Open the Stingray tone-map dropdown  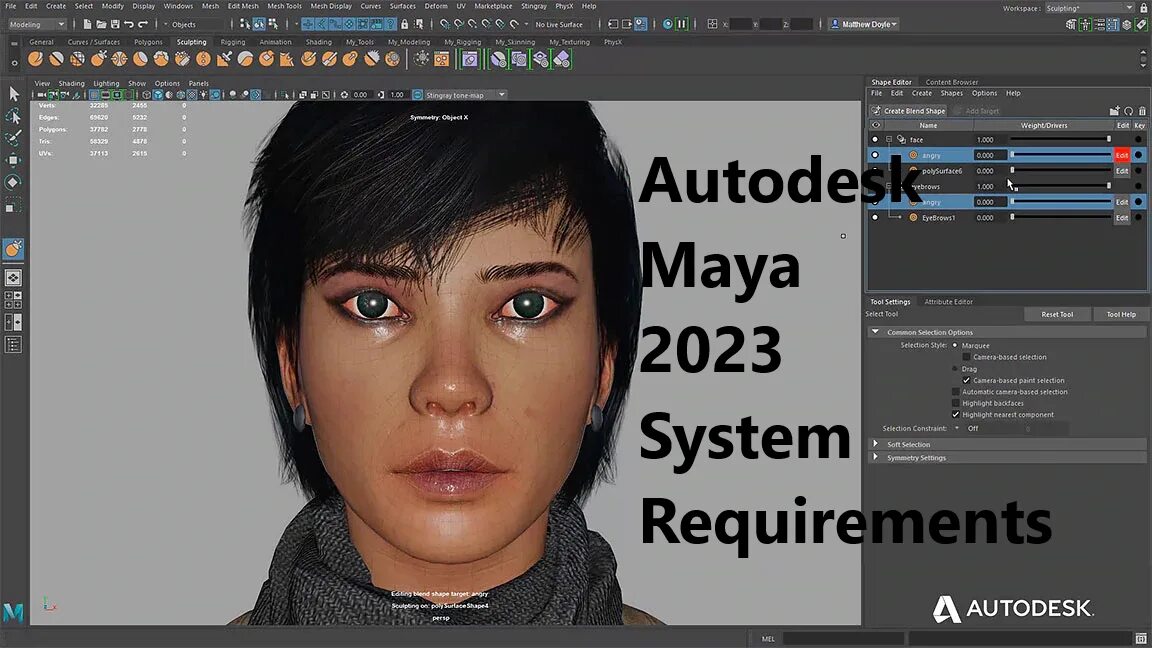[x=466, y=95]
